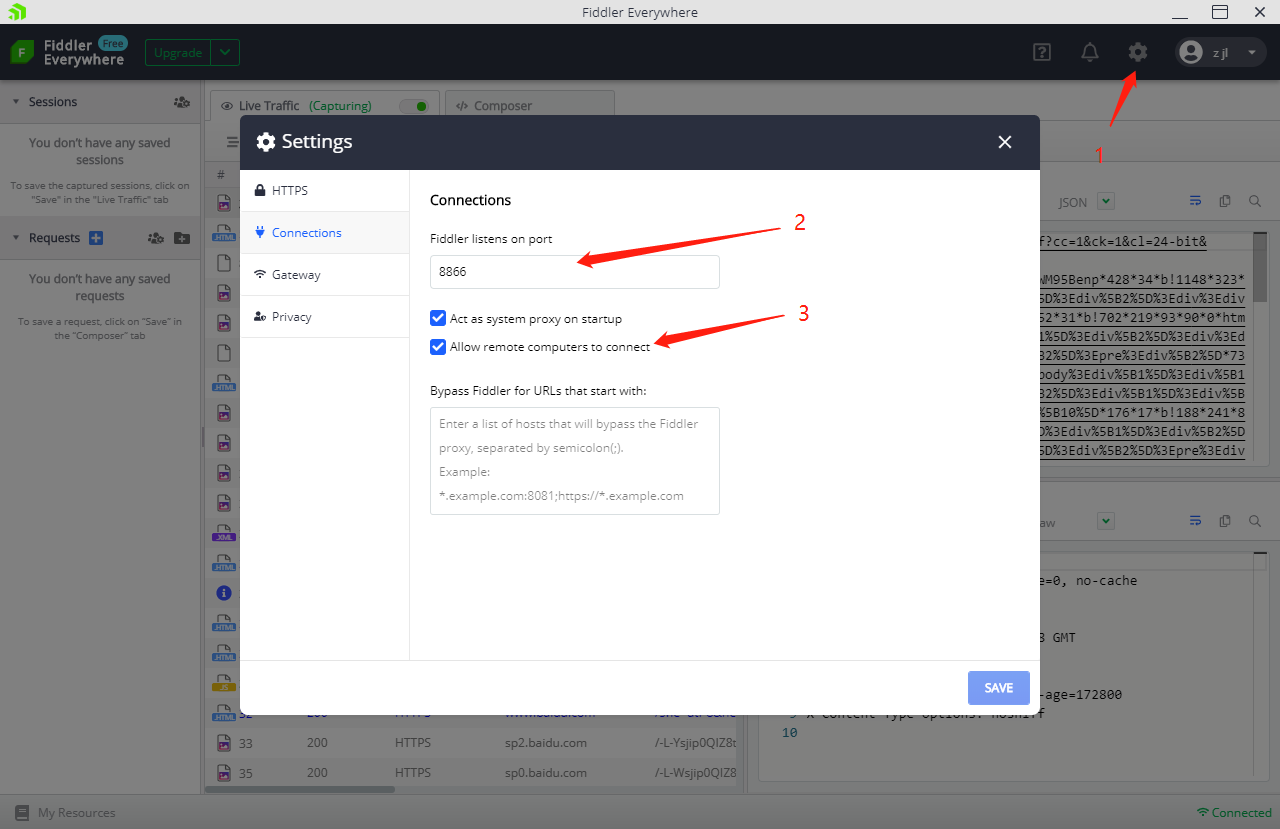Copy content in the upper inspector
1280x829 pixels.
click(x=1225, y=201)
